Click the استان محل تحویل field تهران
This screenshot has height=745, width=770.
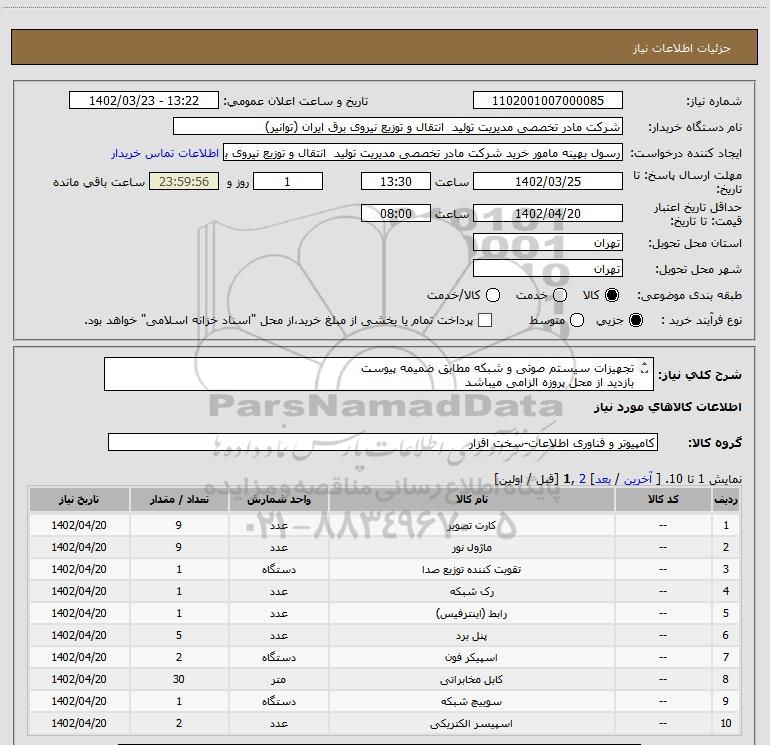coord(548,243)
